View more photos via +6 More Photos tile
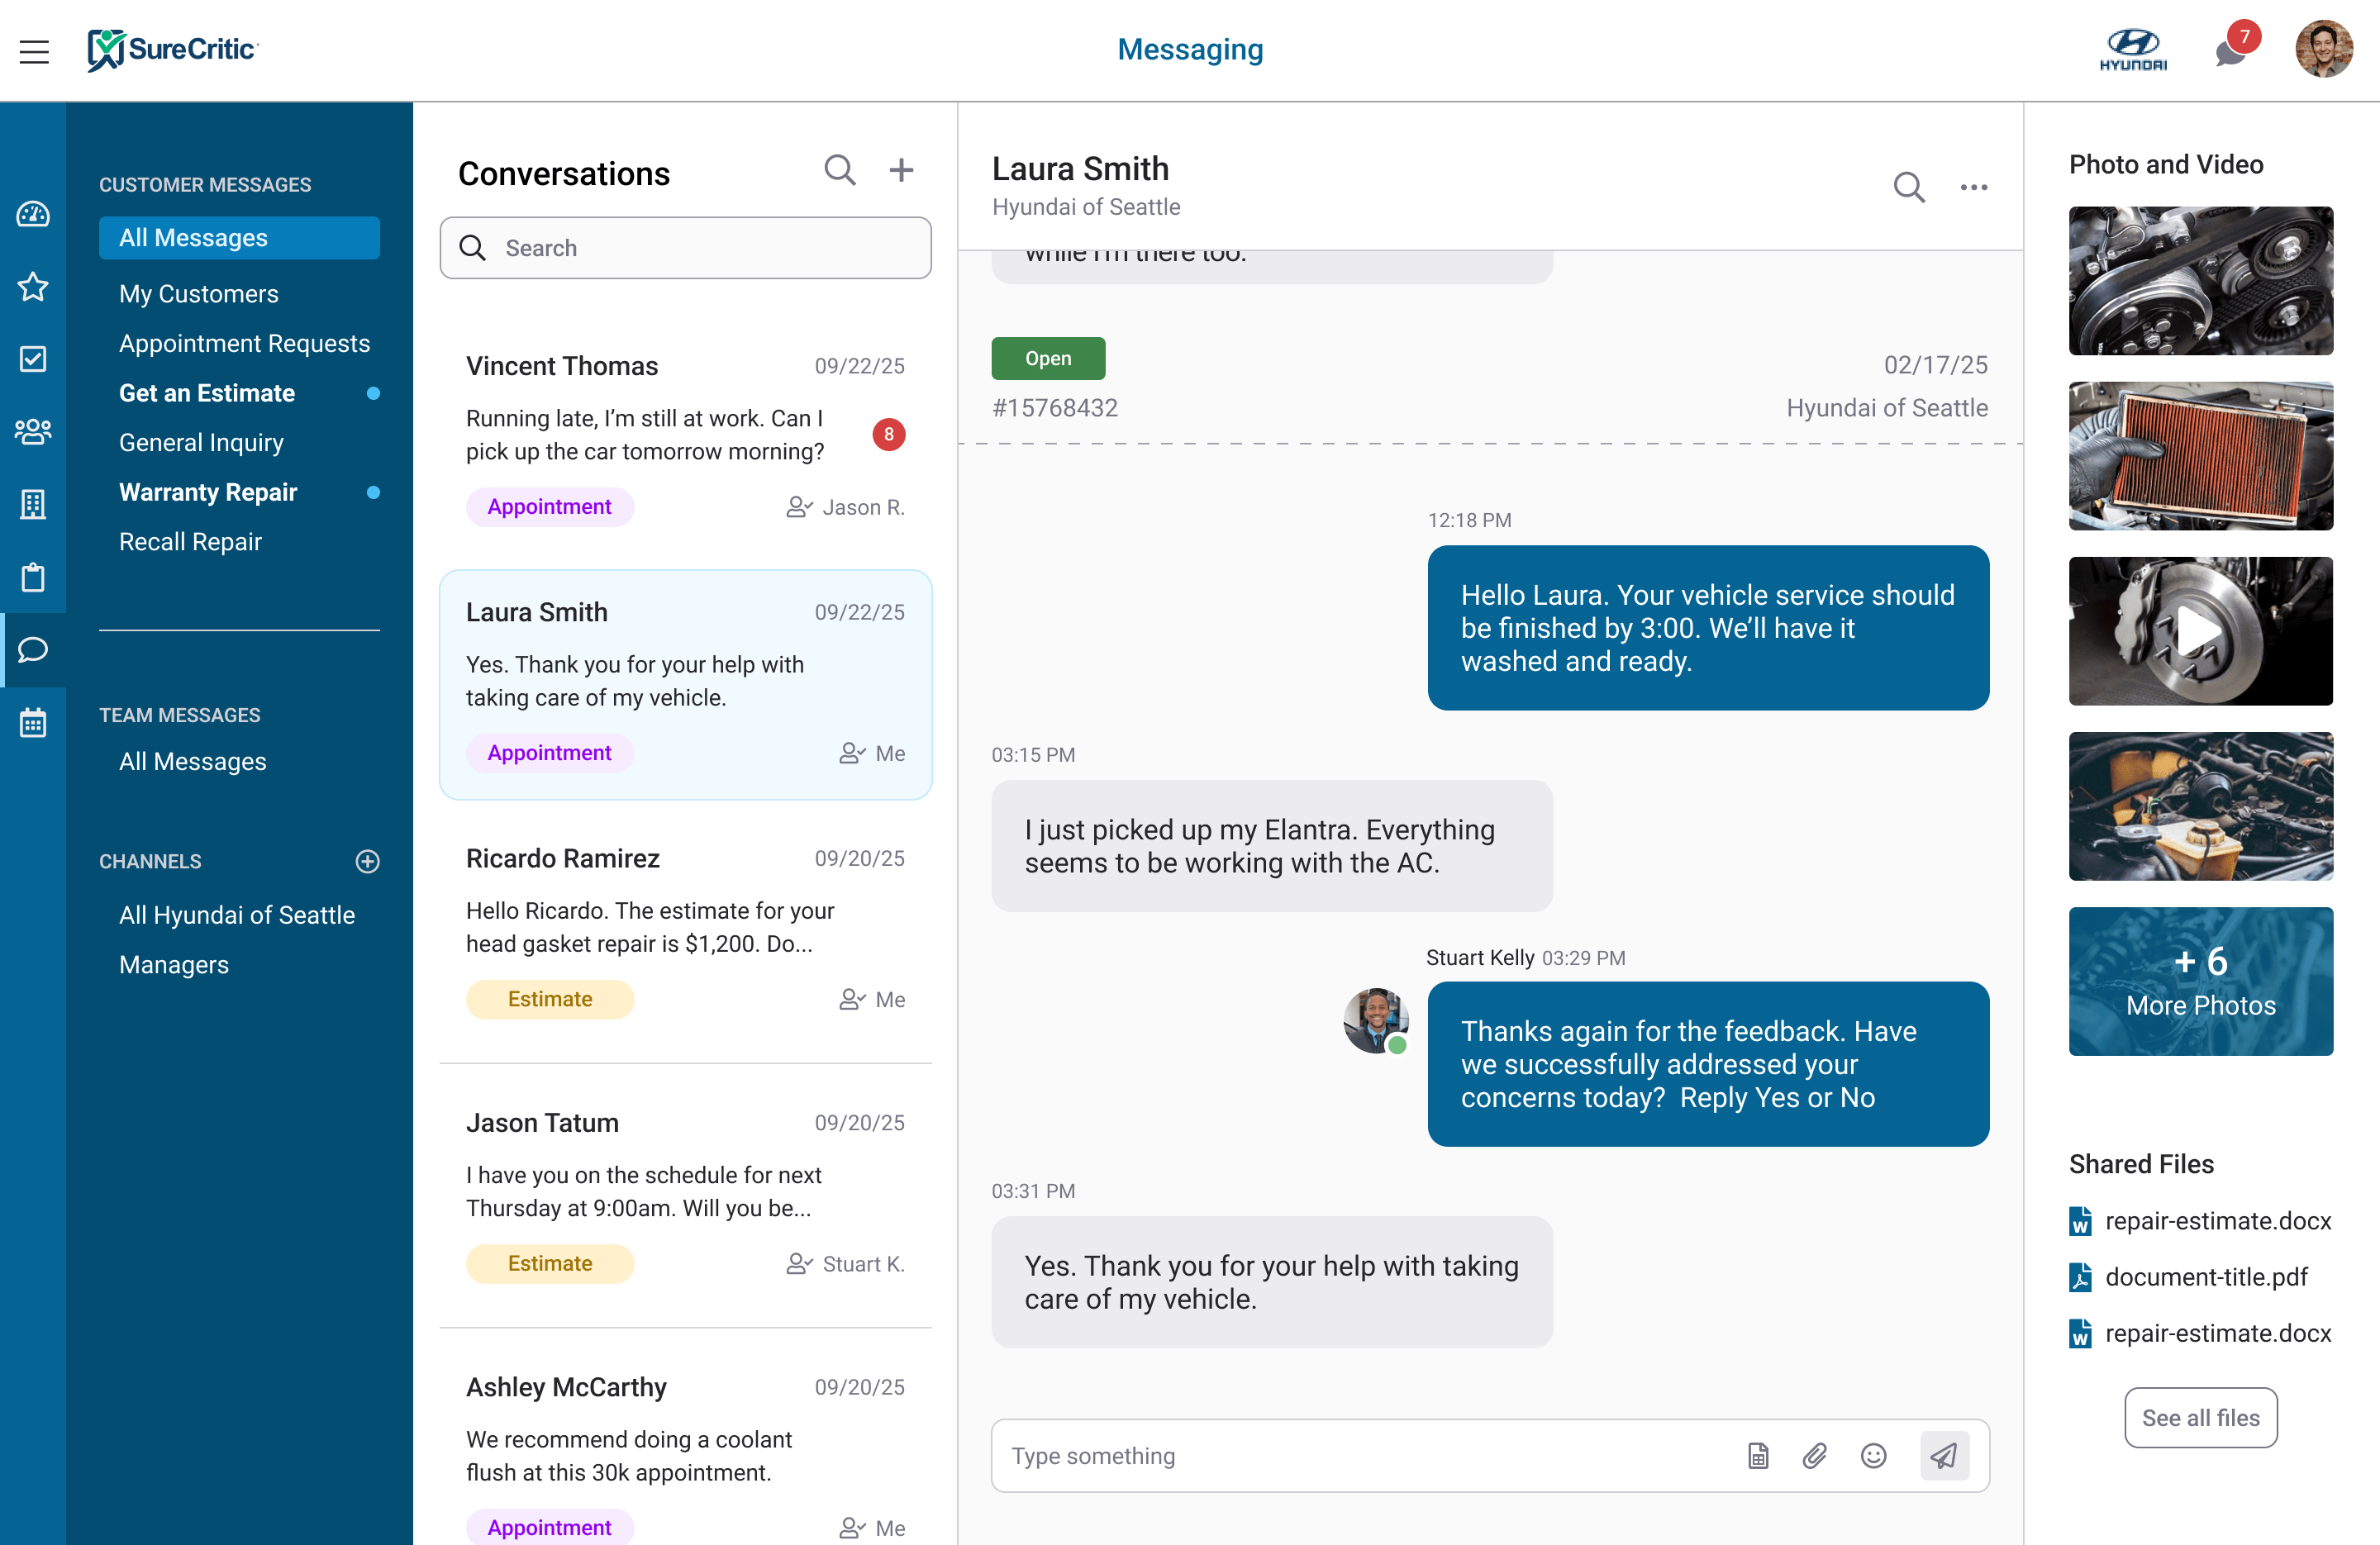This screenshot has width=2380, height=1545. click(2201, 981)
